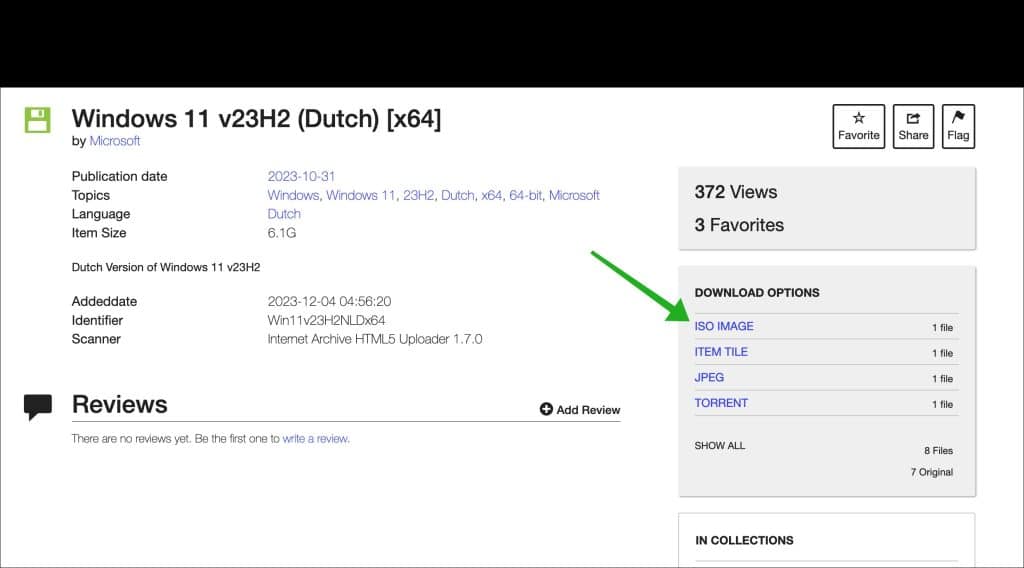Click the write a review link
Image resolution: width=1024 pixels, height=568 pixels.
click(315, 439)
